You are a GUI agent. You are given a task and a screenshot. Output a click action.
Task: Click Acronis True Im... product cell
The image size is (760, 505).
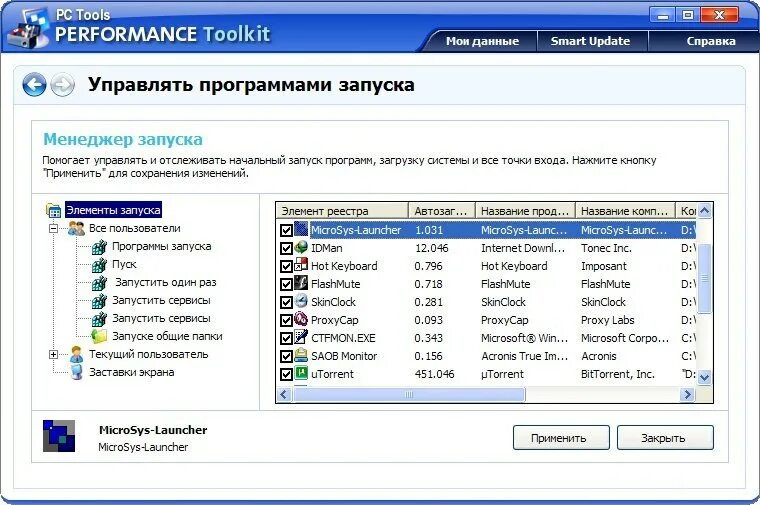(524, 356)
